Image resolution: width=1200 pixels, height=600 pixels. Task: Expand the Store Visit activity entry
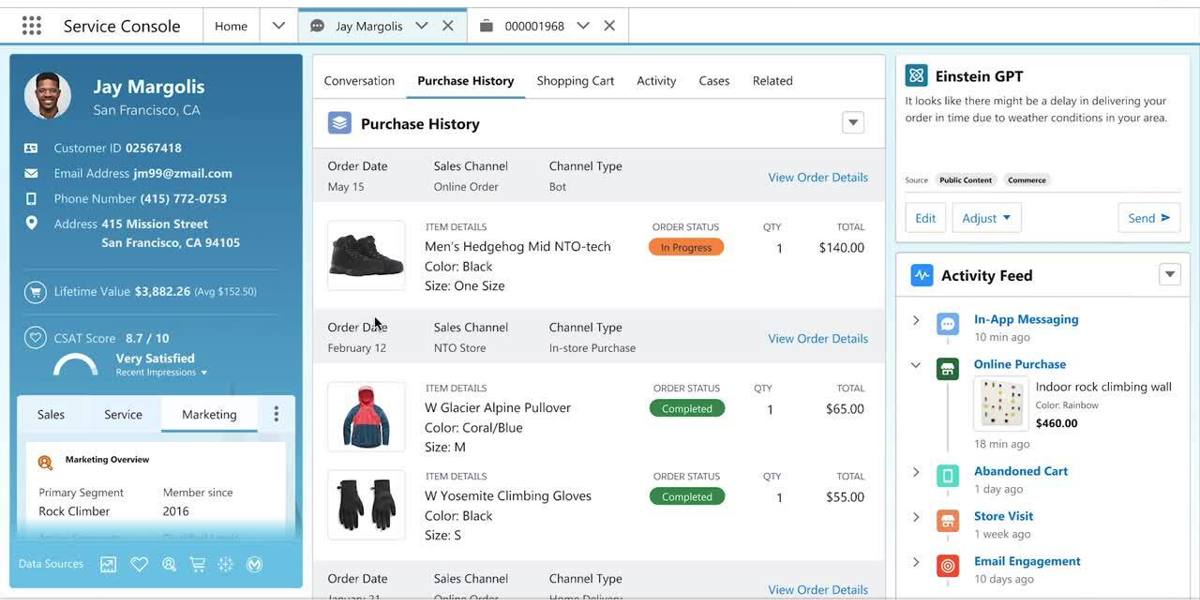coord(916,517)
